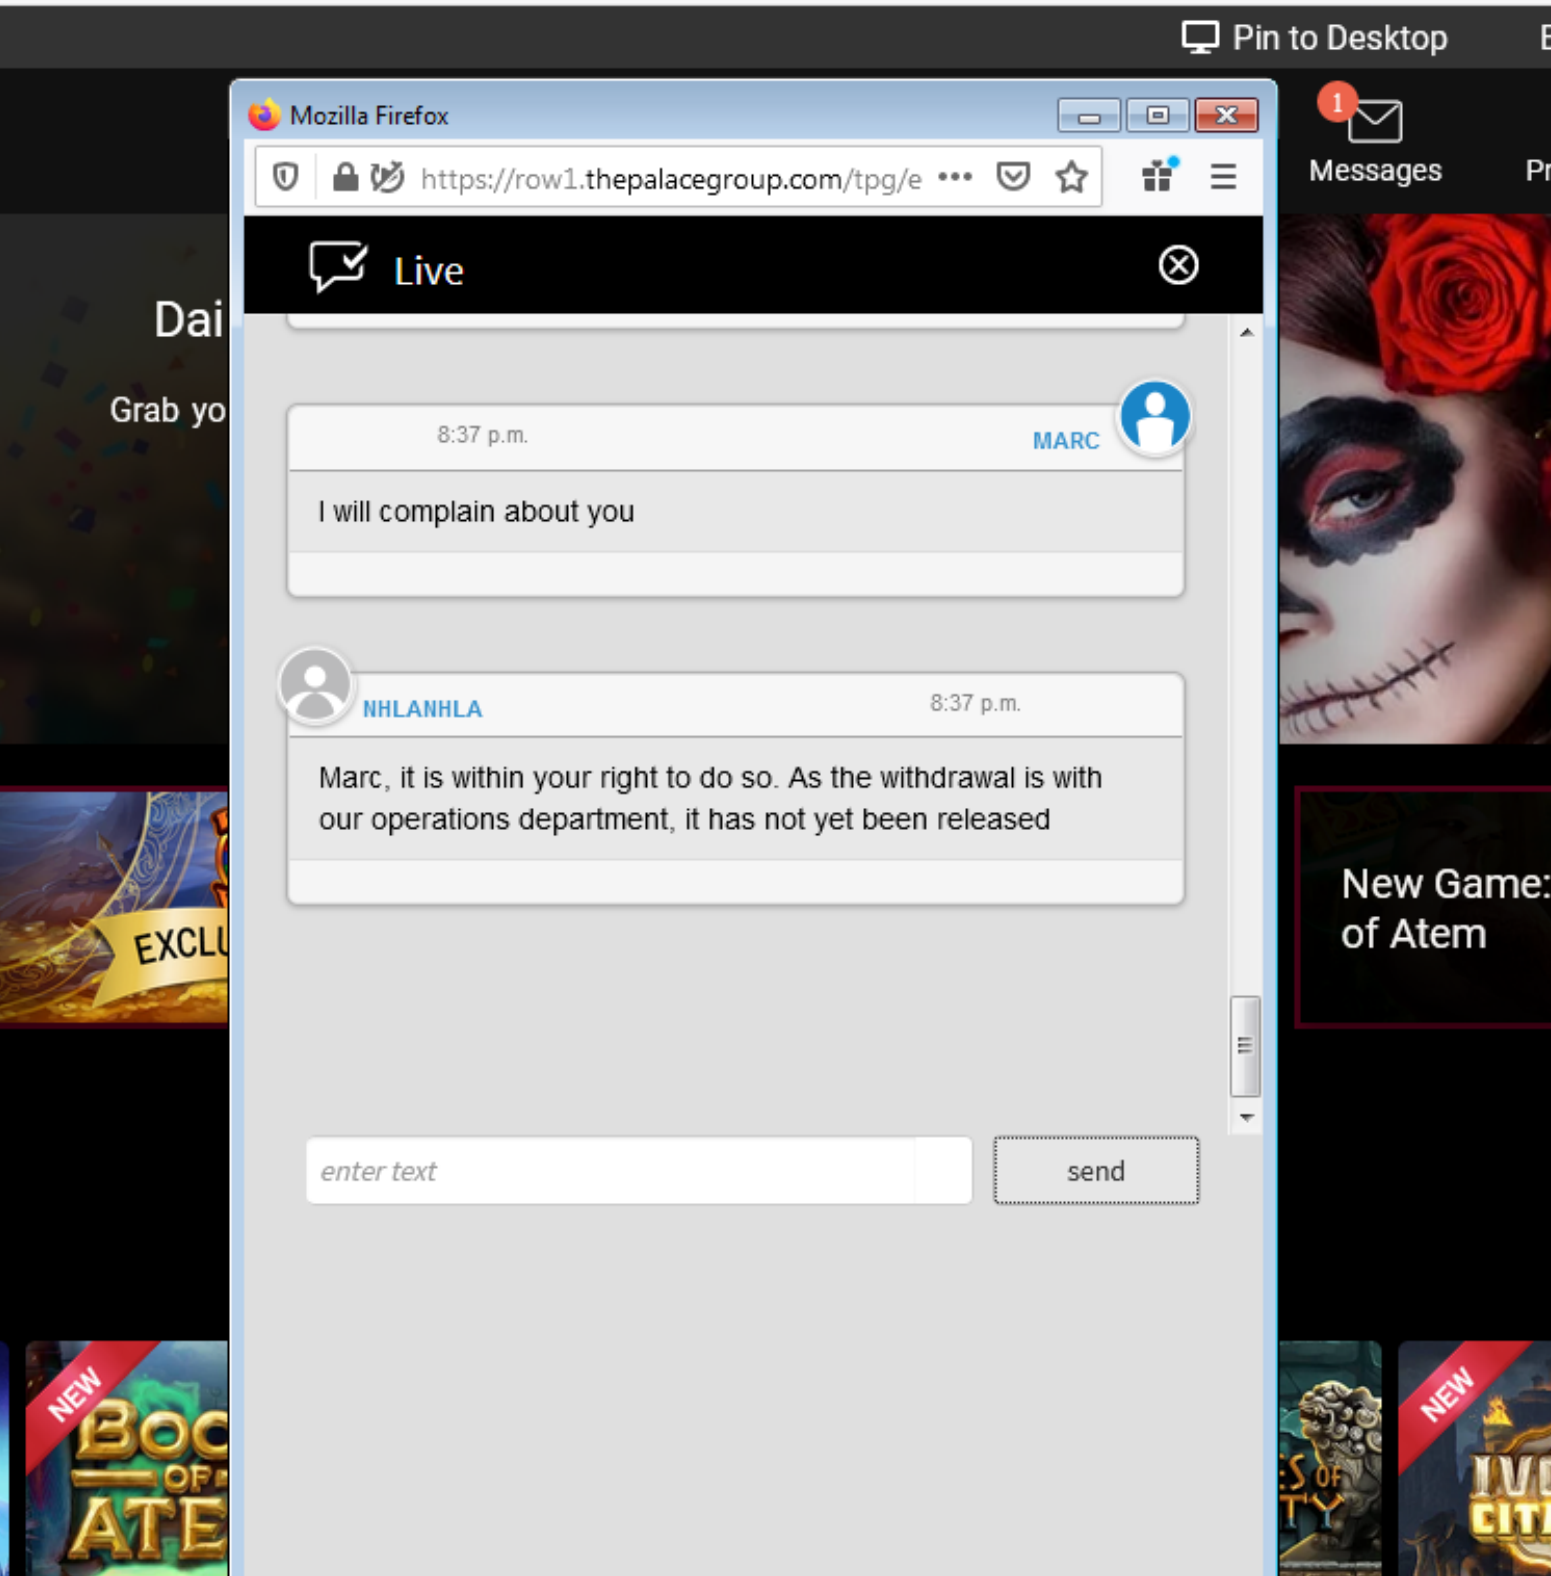
Task: Click the 'Grab yo' daily promo text
Action: (168, 410)
